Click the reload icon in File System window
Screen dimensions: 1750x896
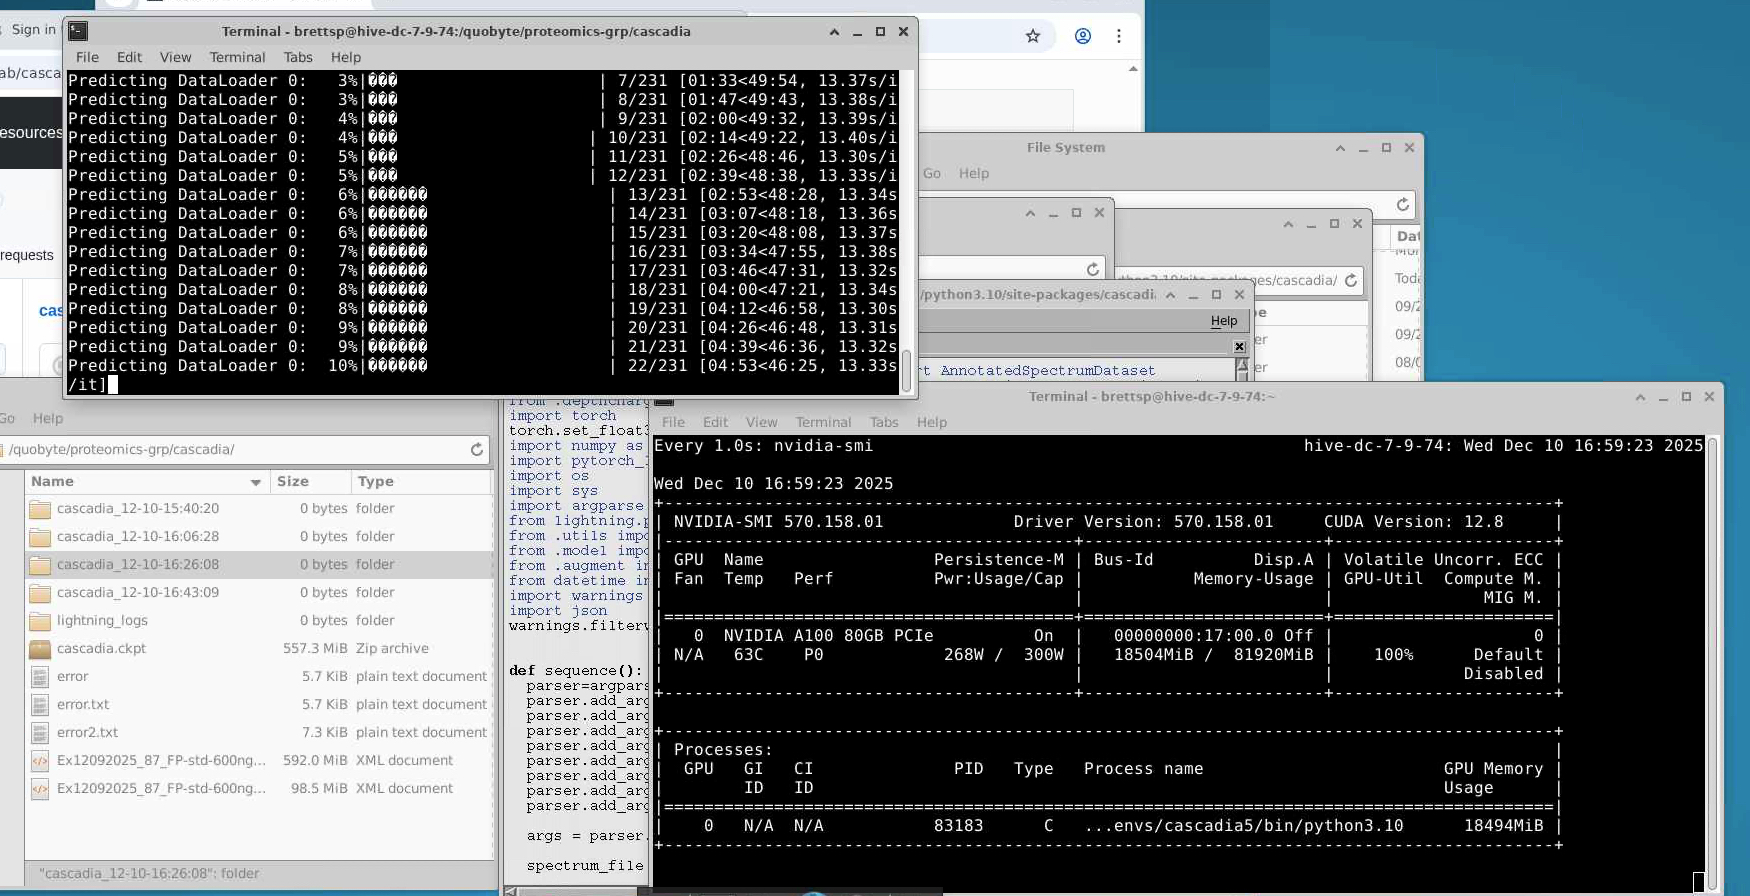coord(1403,205)
